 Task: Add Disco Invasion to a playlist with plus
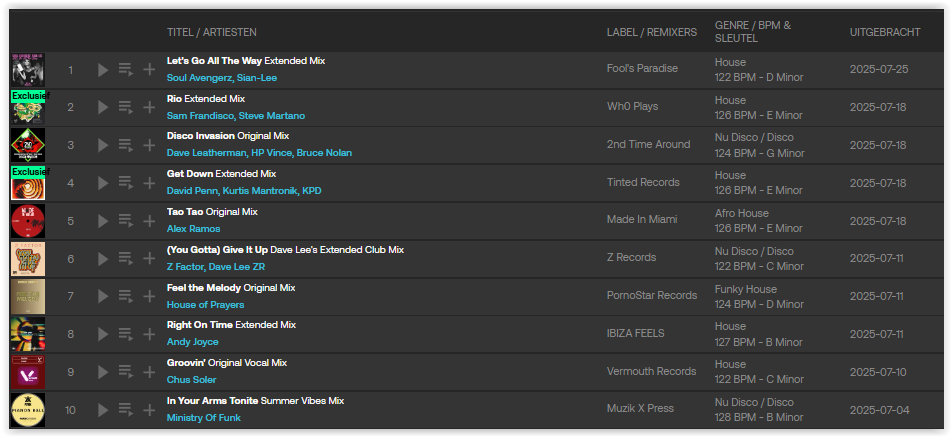click(x=149, y=145)
